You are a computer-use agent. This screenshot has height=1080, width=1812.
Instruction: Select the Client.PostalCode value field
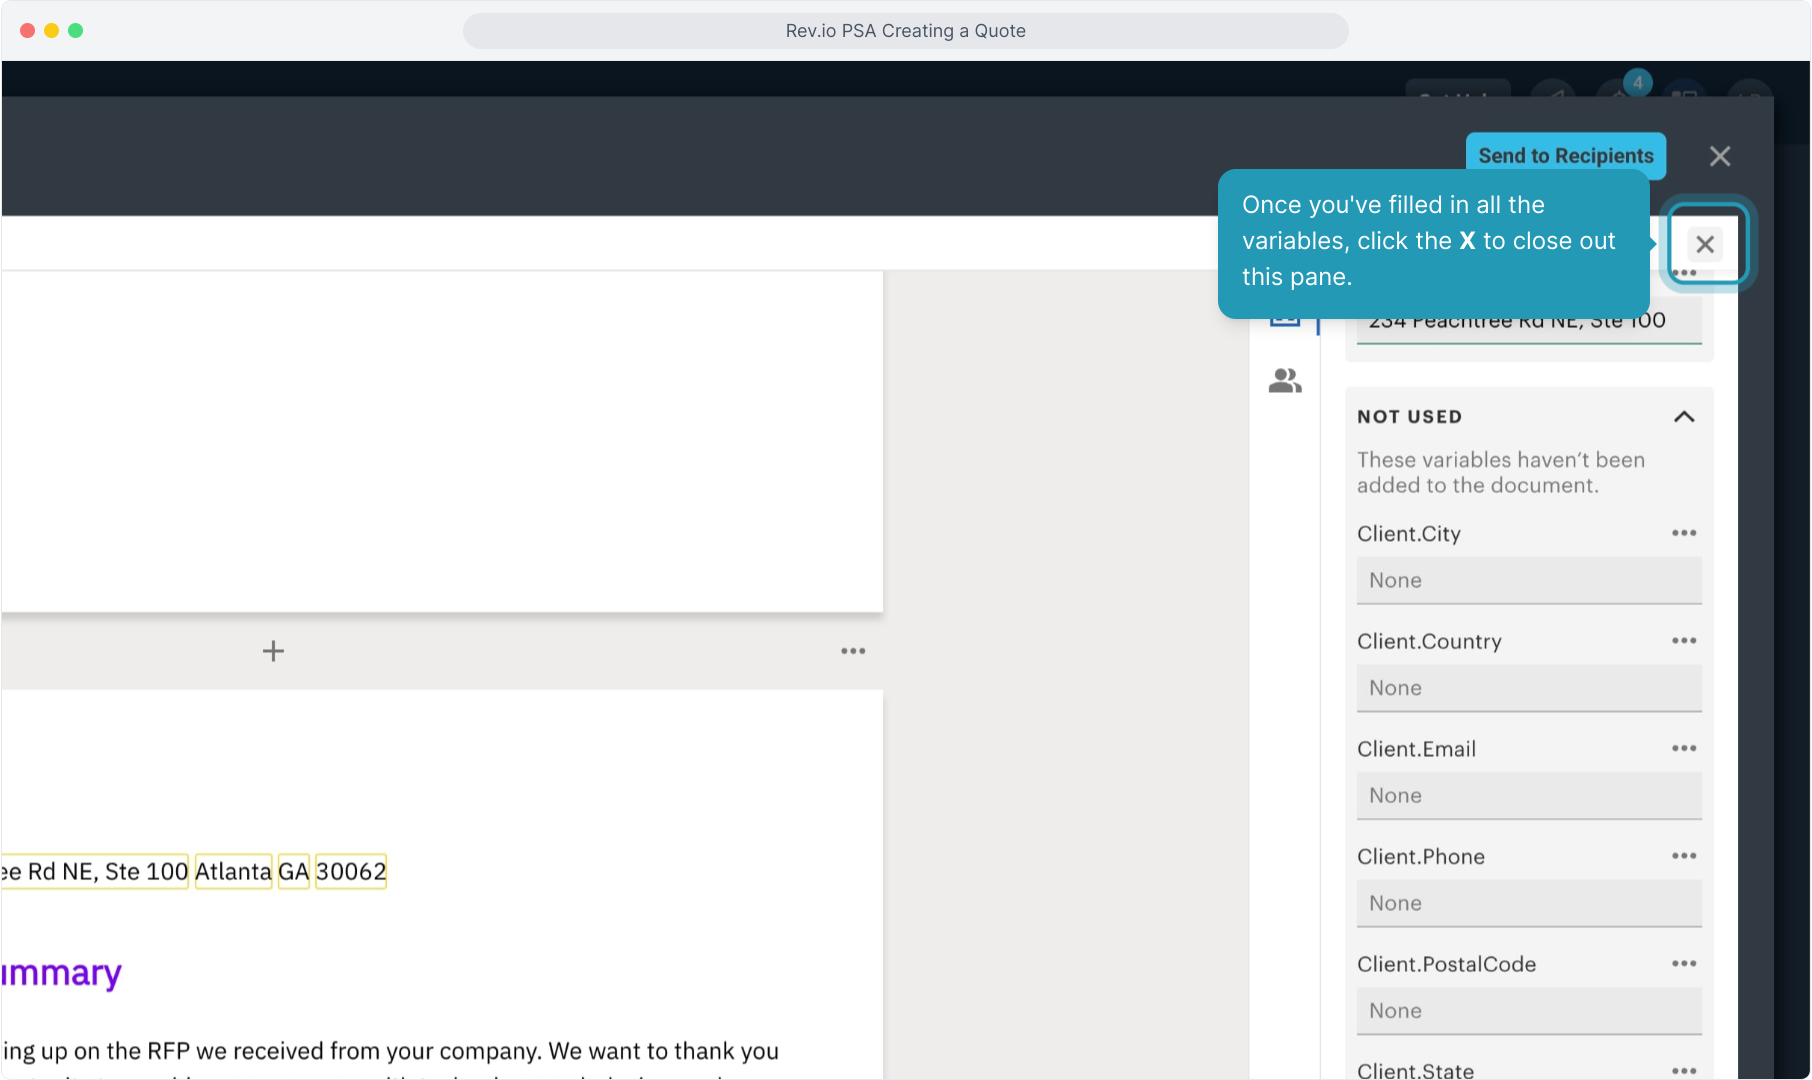[1529, 1011]
